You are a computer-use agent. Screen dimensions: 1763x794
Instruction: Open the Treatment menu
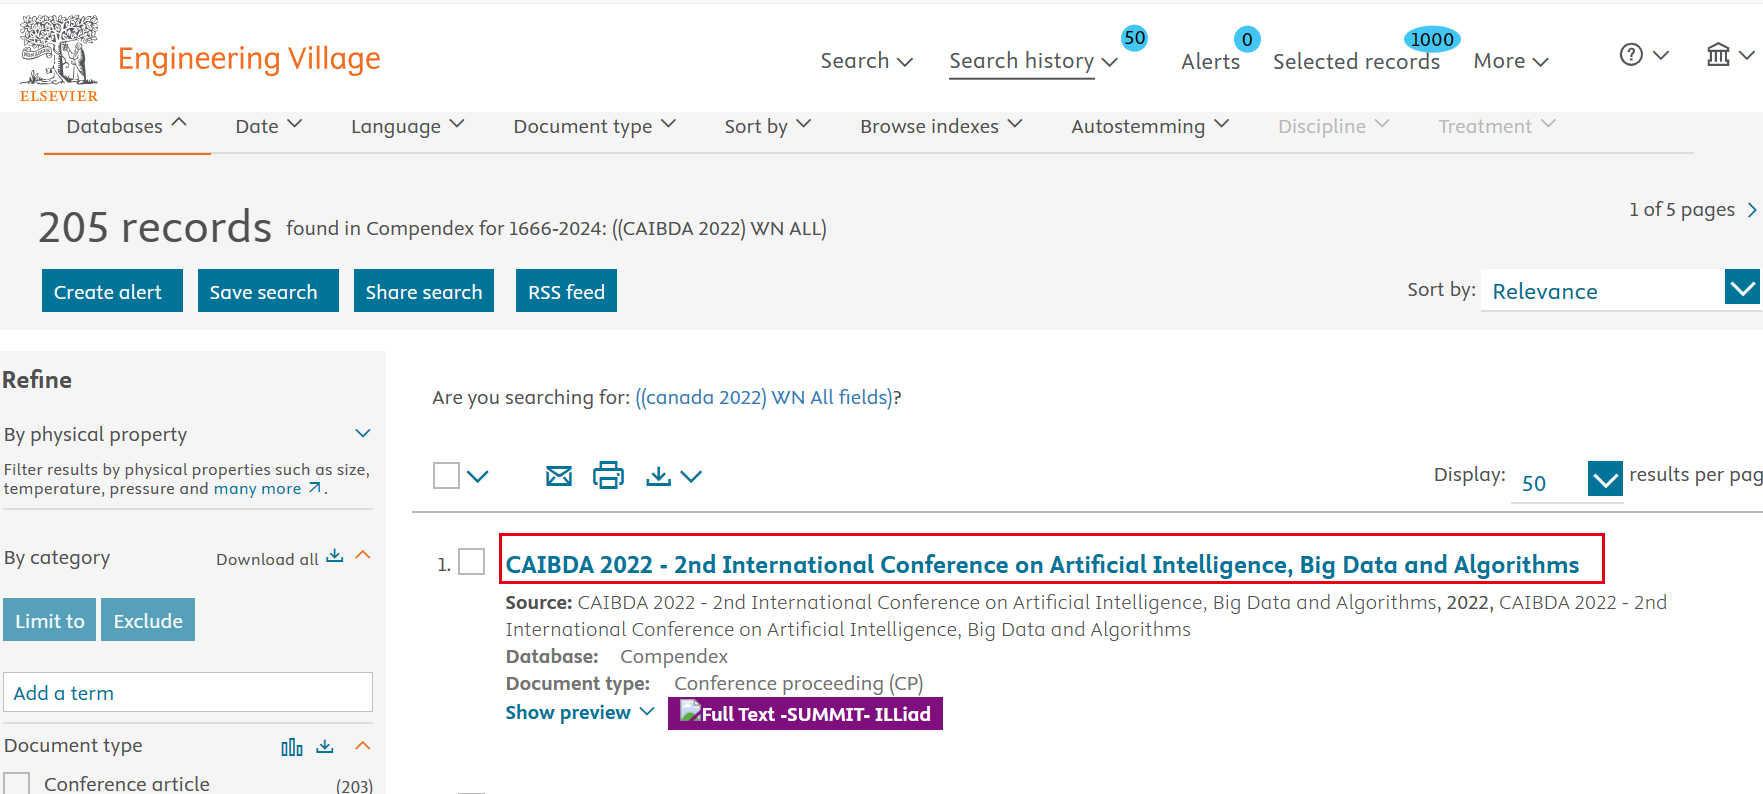coord(1497,126)
